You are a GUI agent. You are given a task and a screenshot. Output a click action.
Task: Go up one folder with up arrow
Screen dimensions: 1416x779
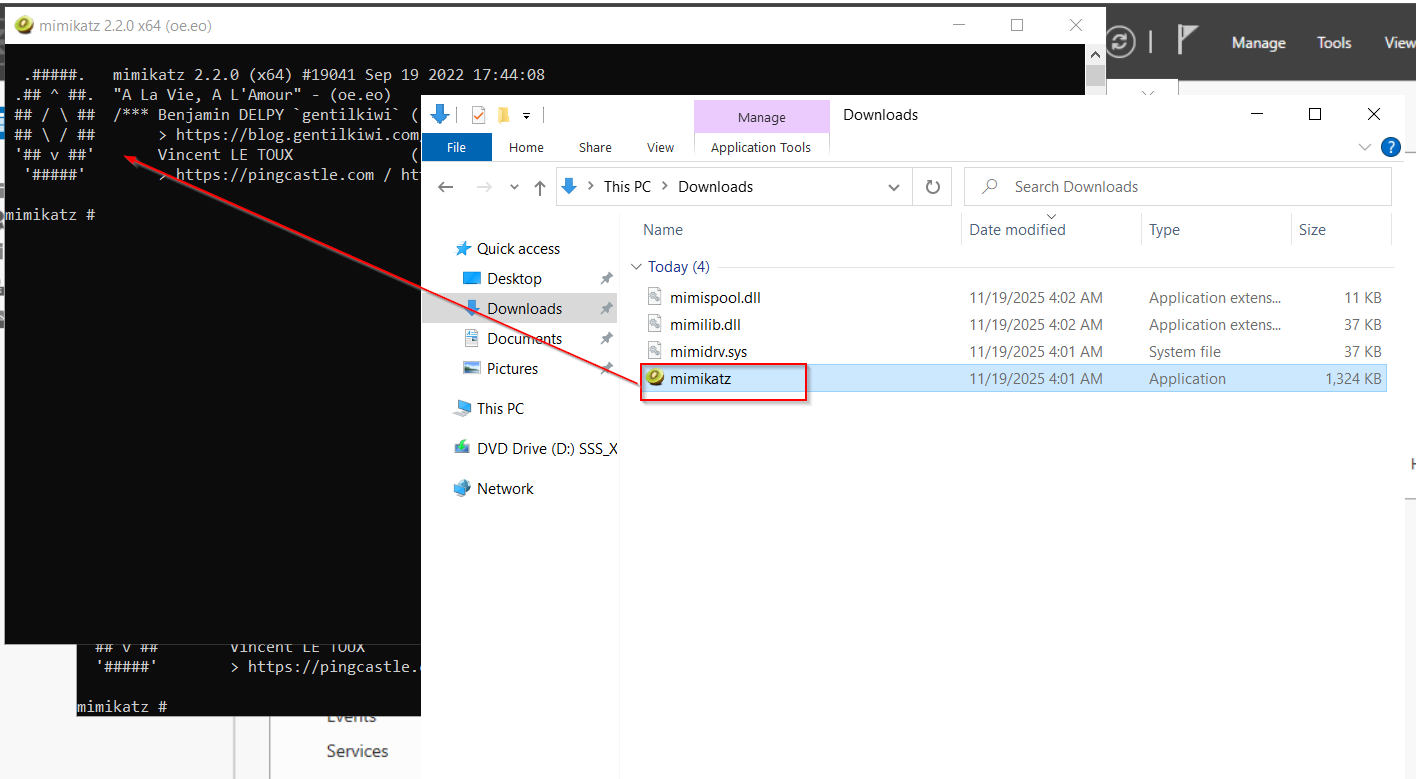click(x=540, y=187)
